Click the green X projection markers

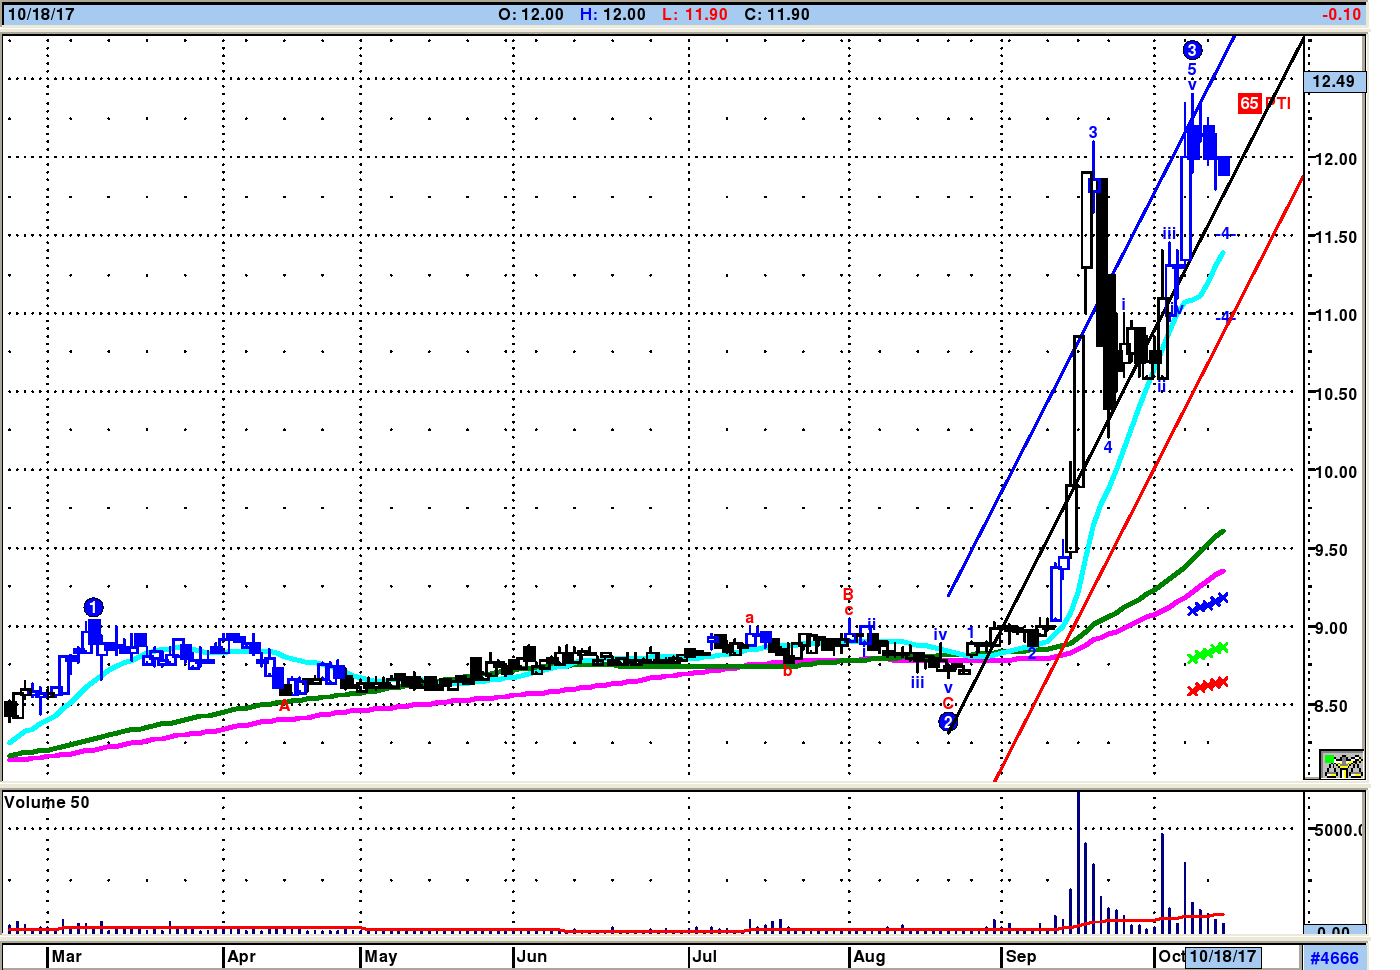tap(1207, 652)
